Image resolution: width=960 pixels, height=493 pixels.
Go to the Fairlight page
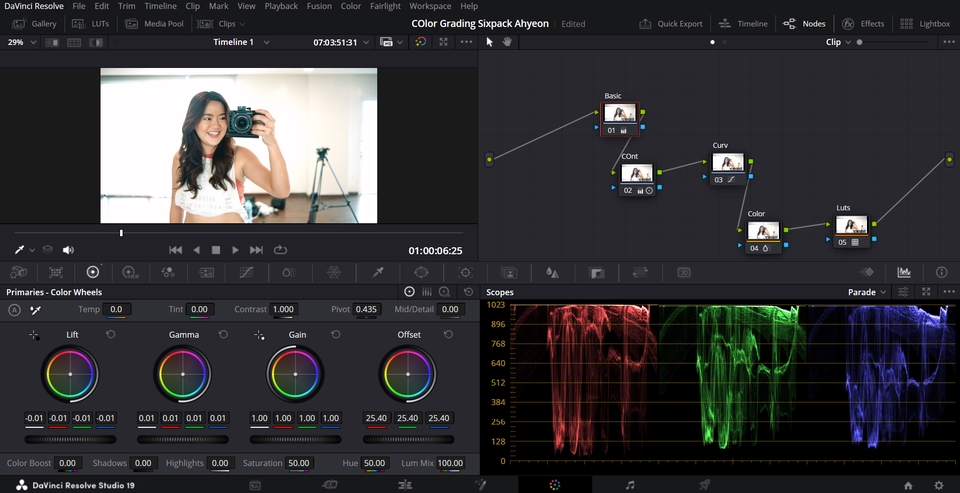pos(629,485)
